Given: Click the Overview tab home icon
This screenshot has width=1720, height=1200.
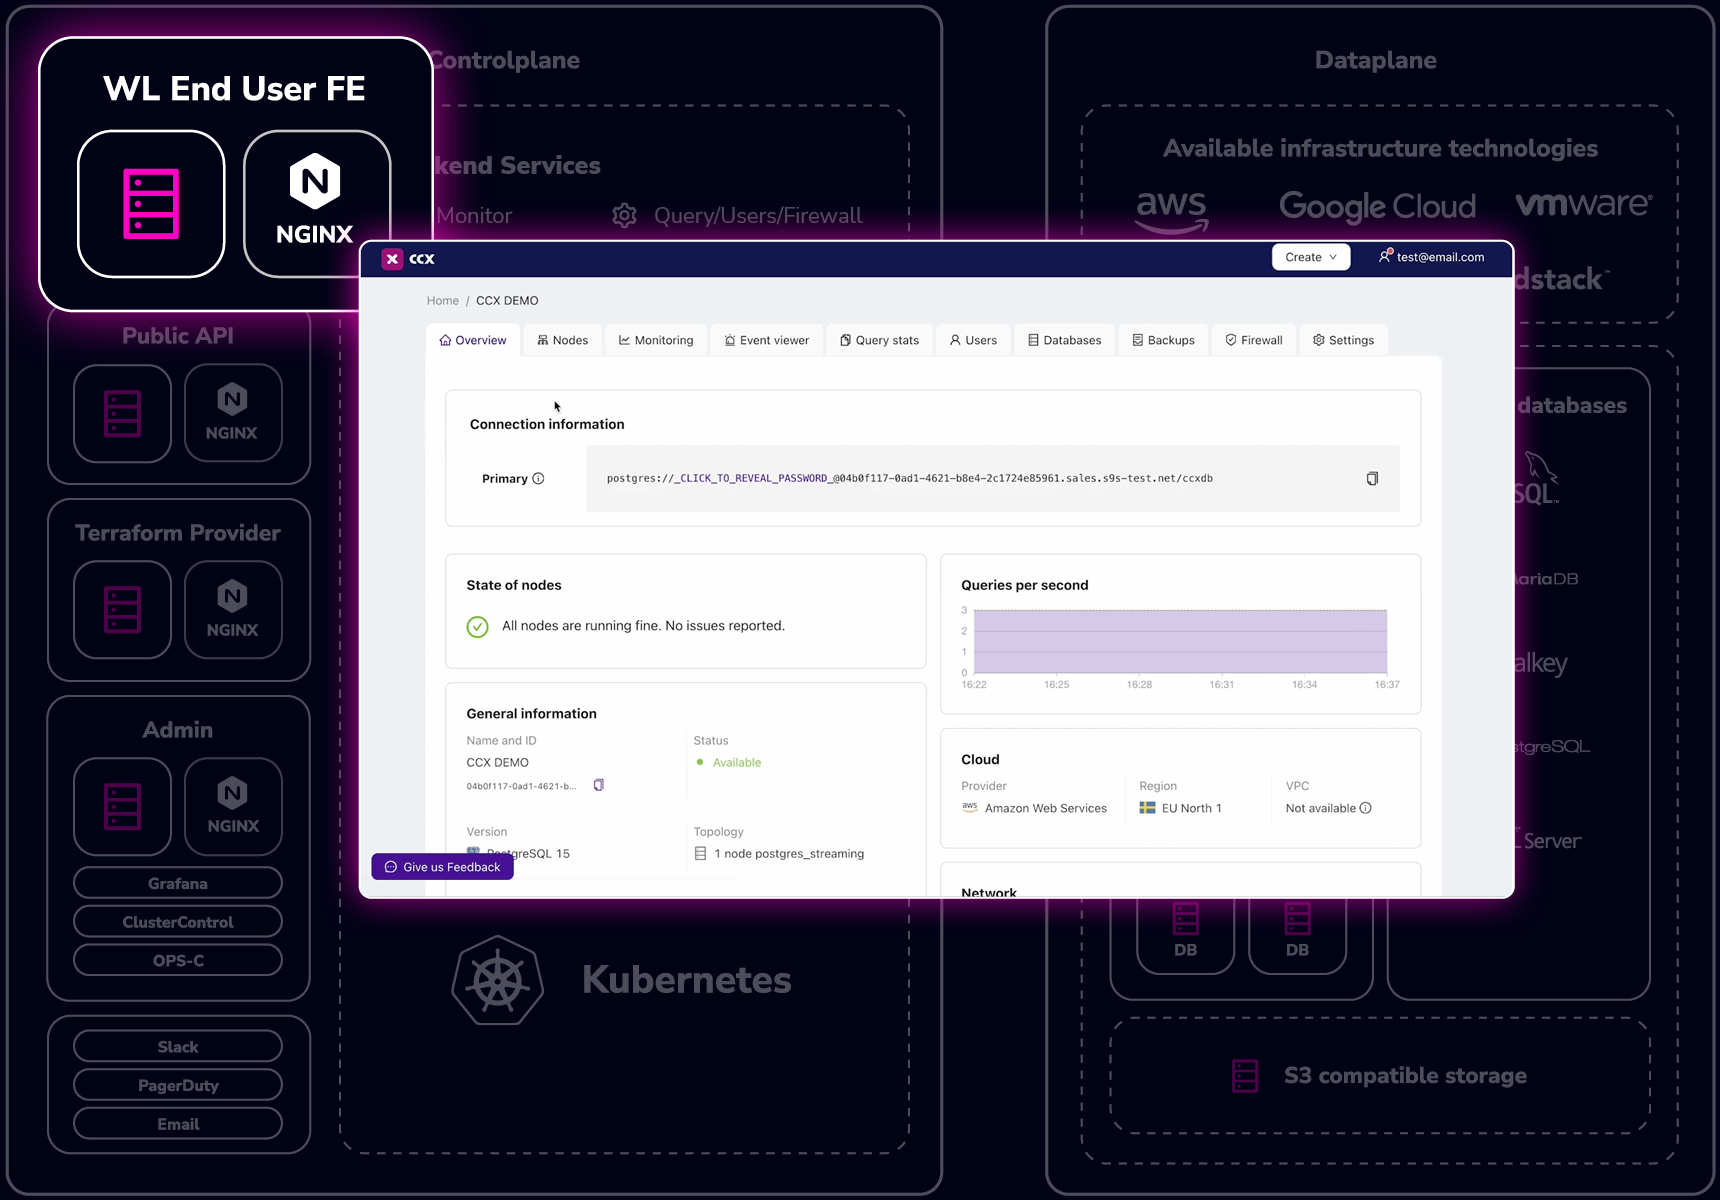Looking at the screenshot, I should [x=445, y=340].
